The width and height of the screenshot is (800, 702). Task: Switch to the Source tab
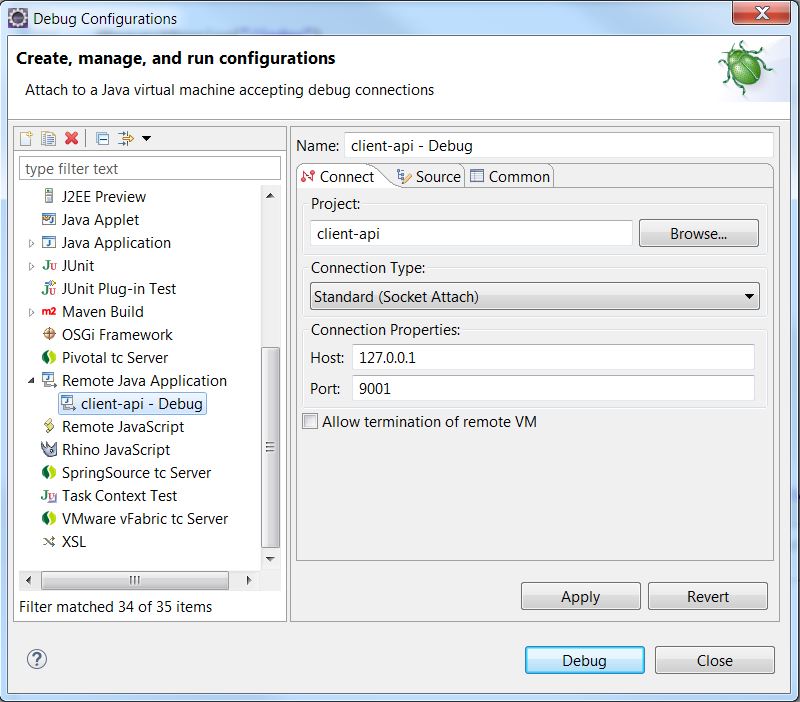(429, 177)
